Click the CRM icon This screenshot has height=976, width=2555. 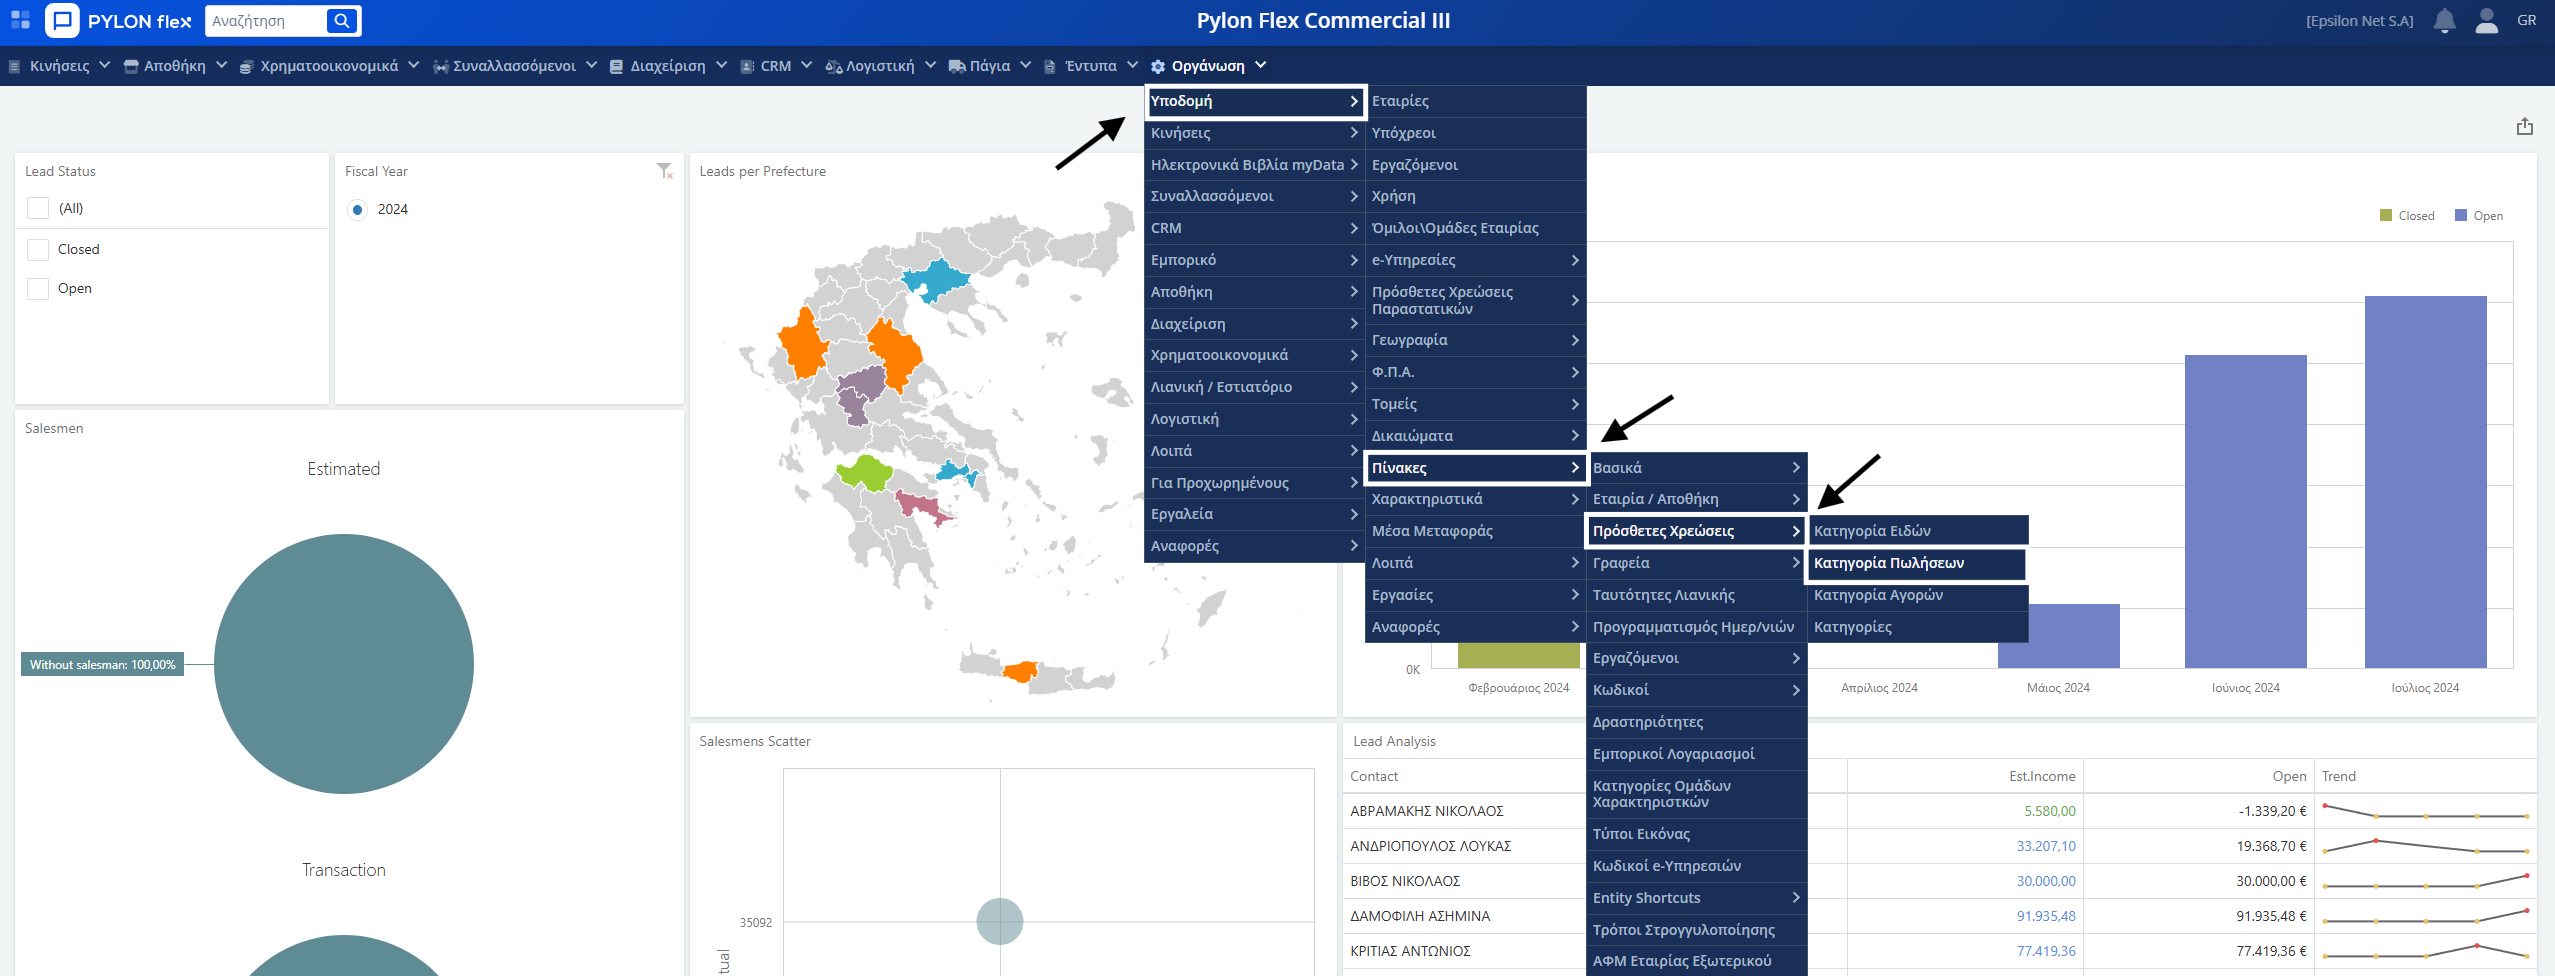(746, 66)
